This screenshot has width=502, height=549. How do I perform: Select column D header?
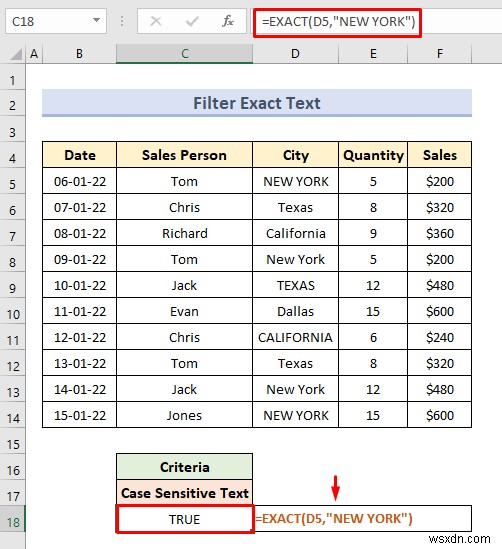(295, 54)
